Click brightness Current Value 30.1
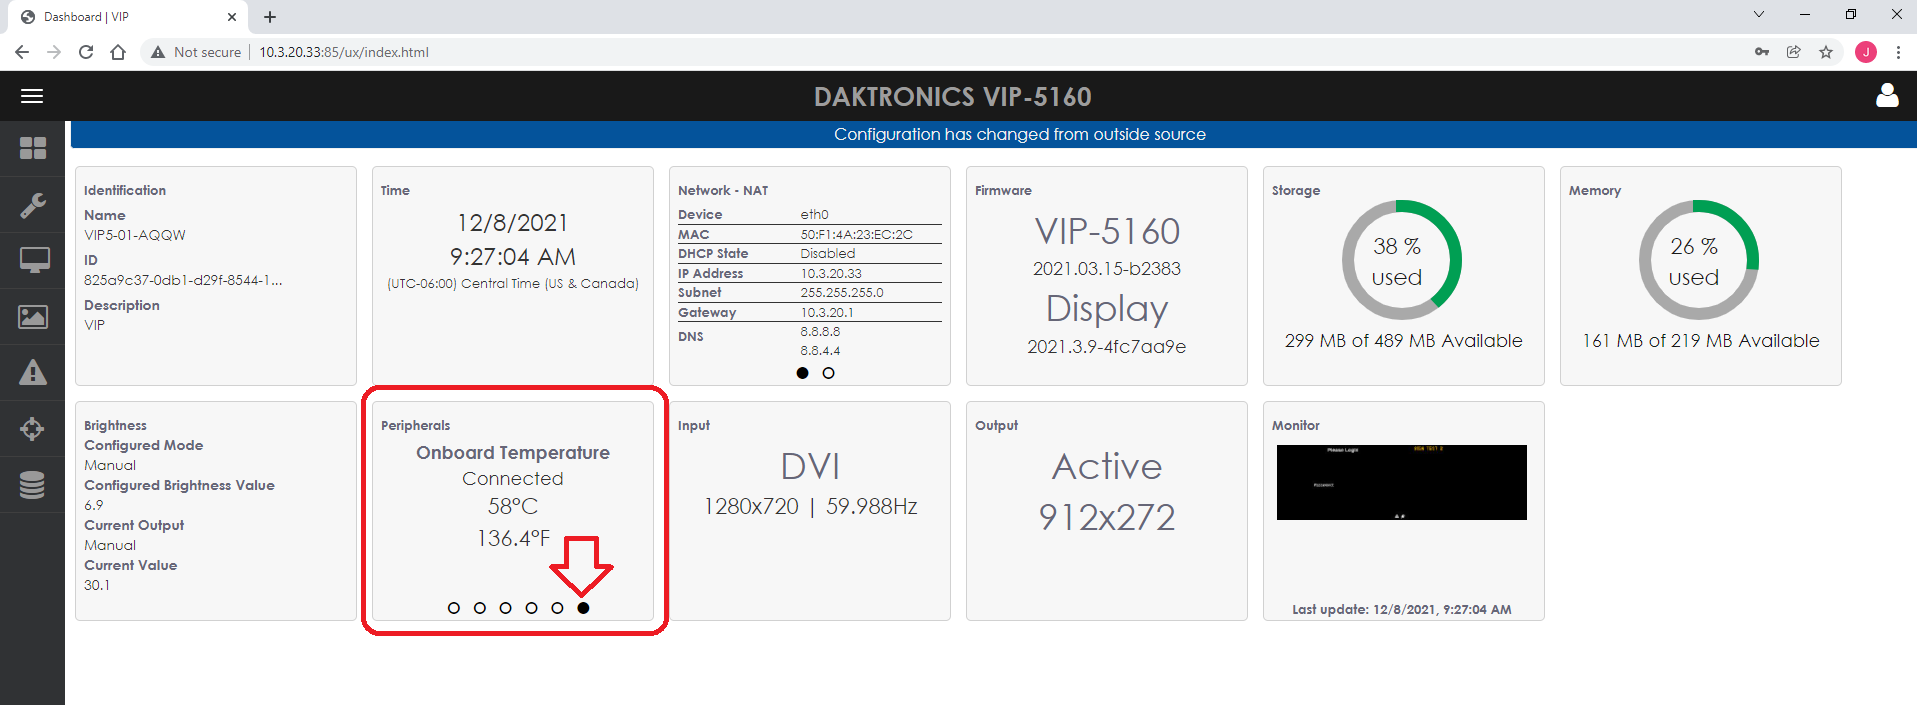 [97, 585]
